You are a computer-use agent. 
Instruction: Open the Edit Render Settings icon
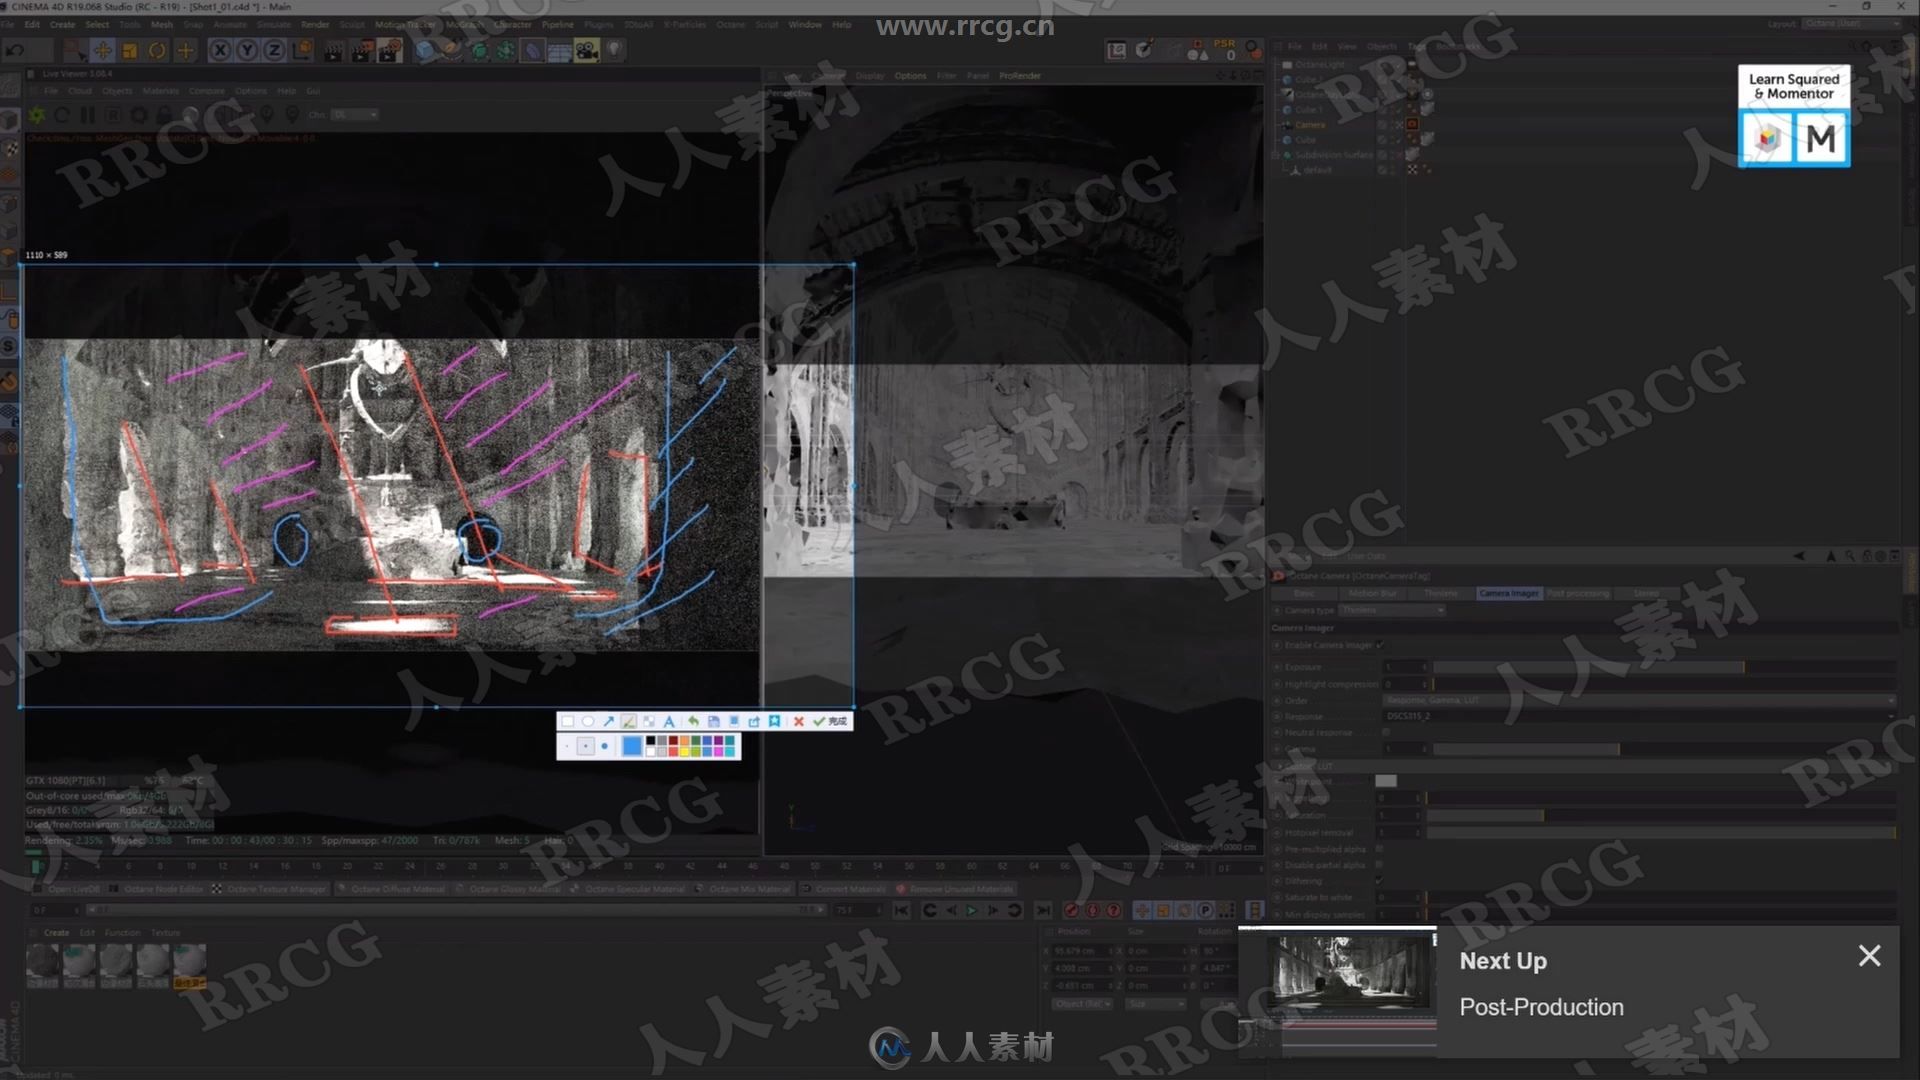point(389,50)
